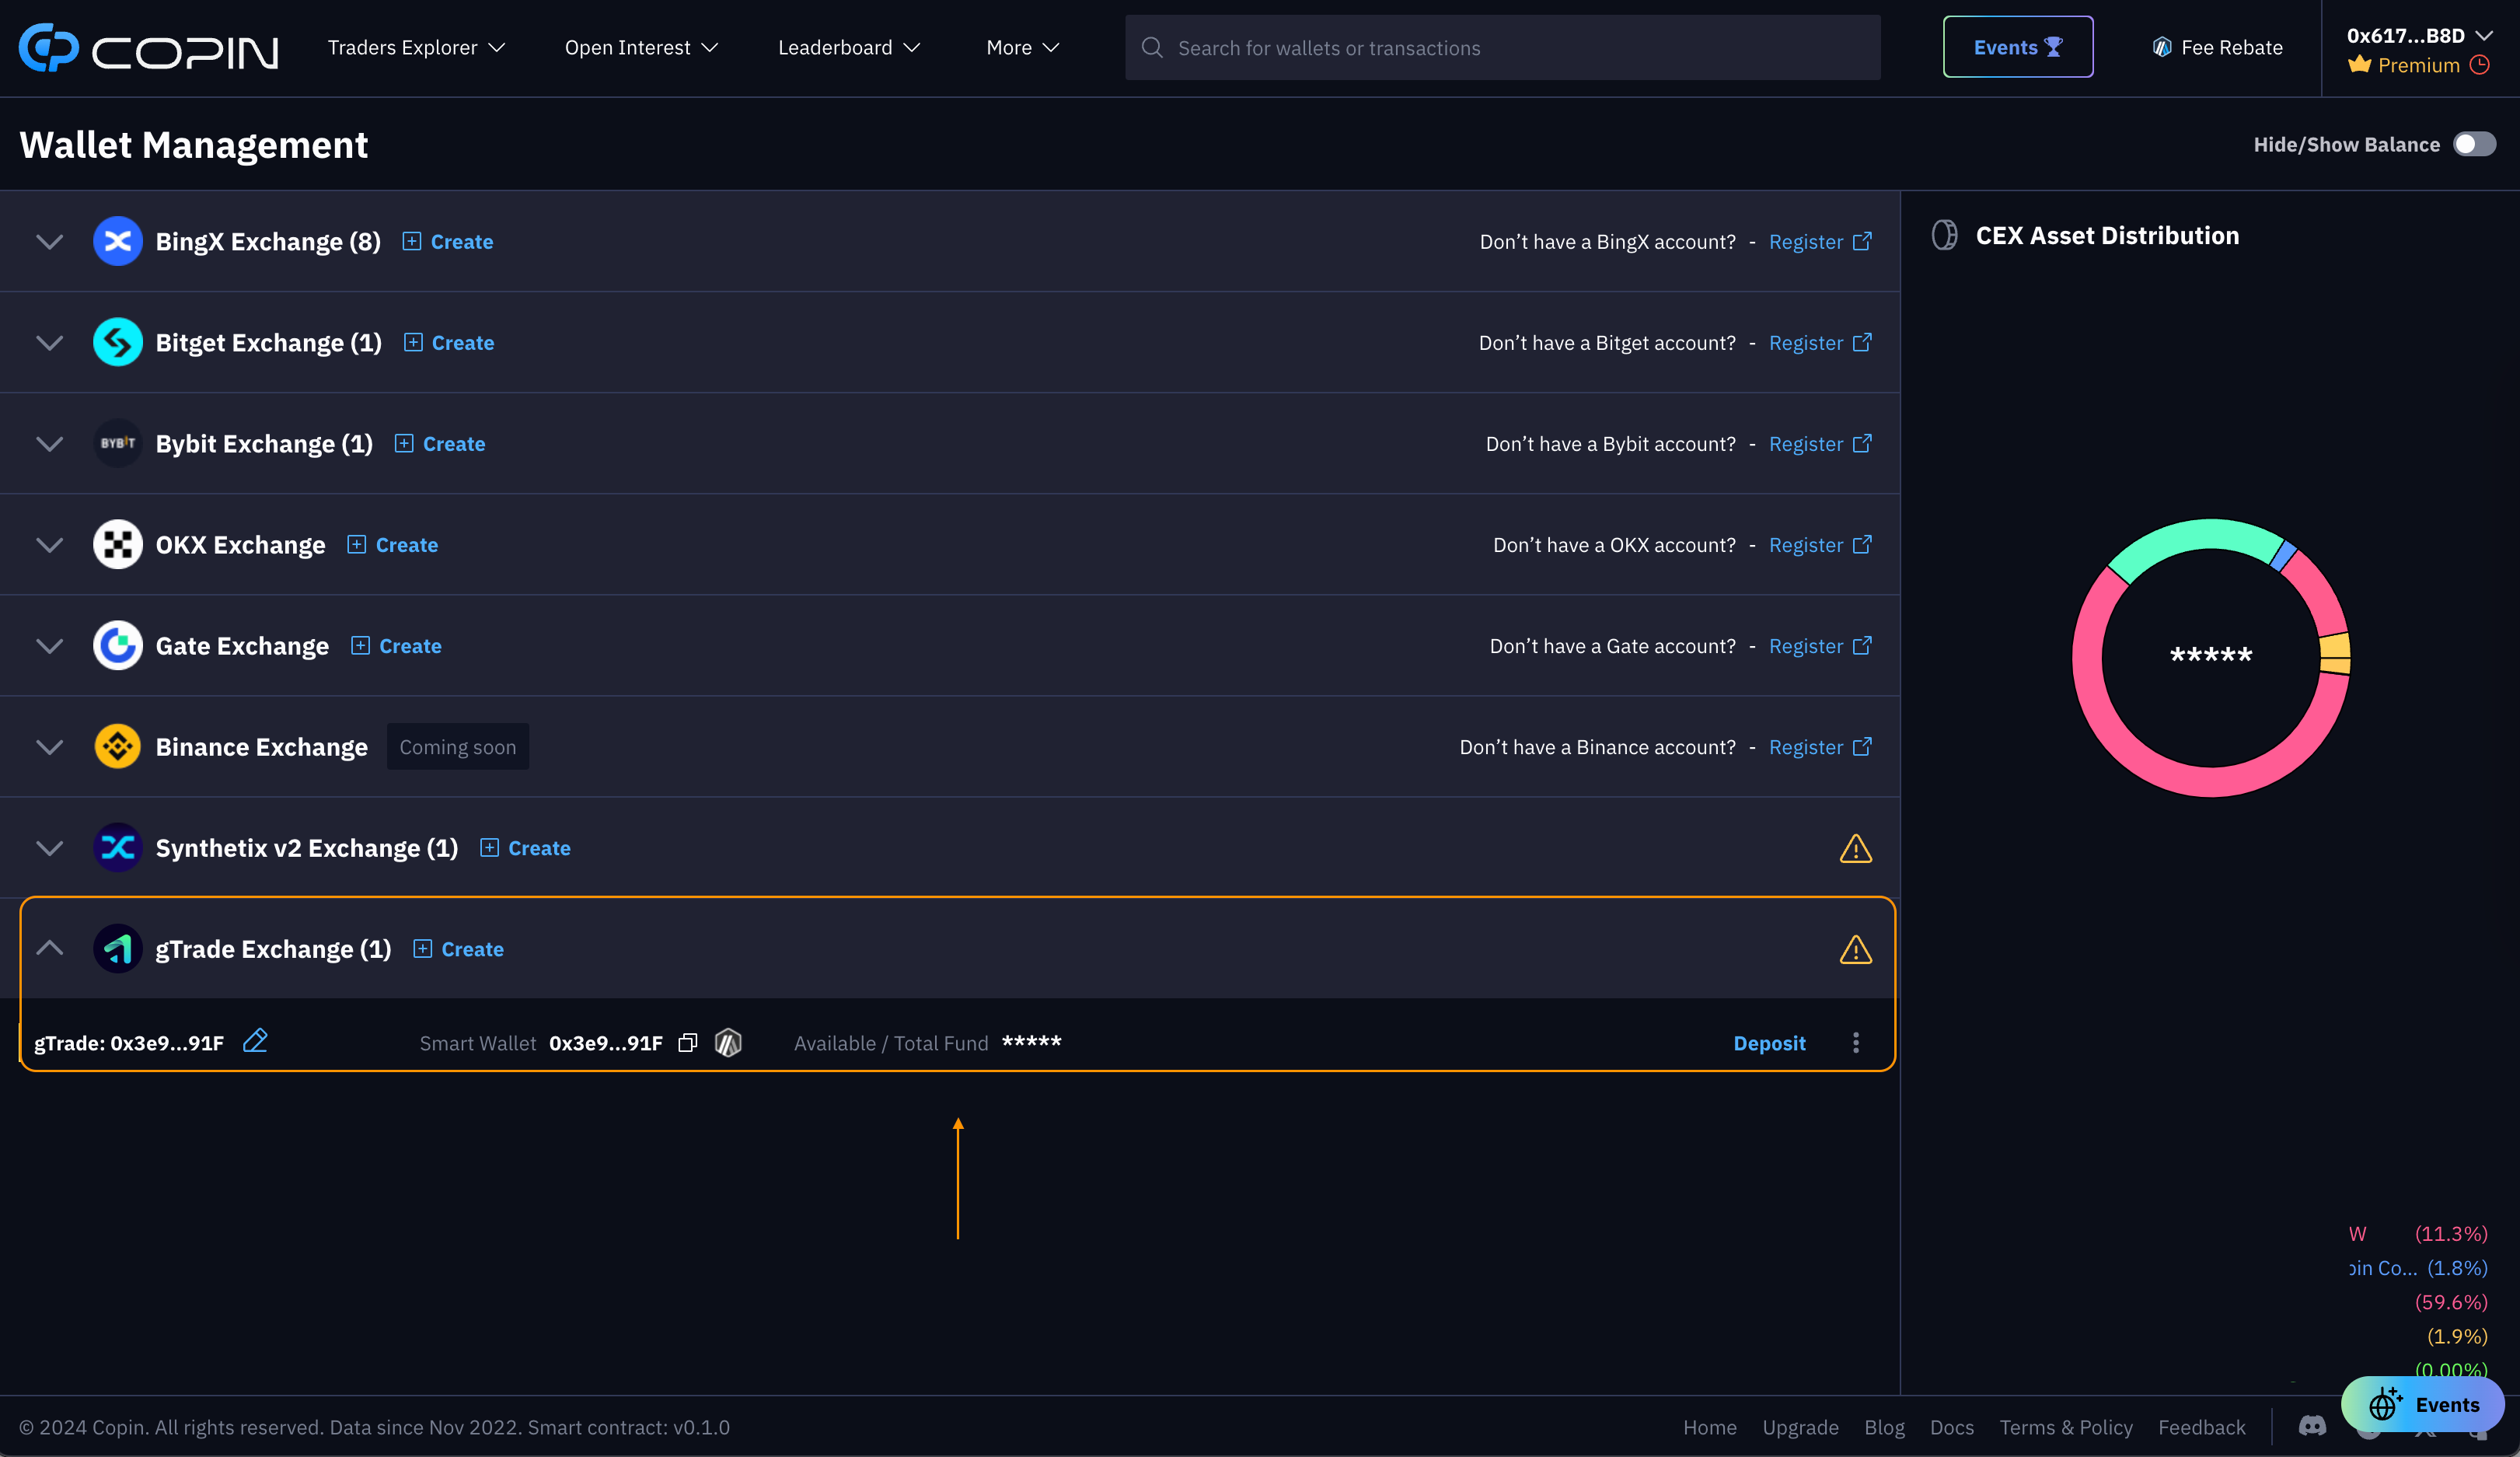Click Deposit for the gTrade wallet
The width and height of the screenshot is (2520, 1457).
[x=1769, y=1042]
